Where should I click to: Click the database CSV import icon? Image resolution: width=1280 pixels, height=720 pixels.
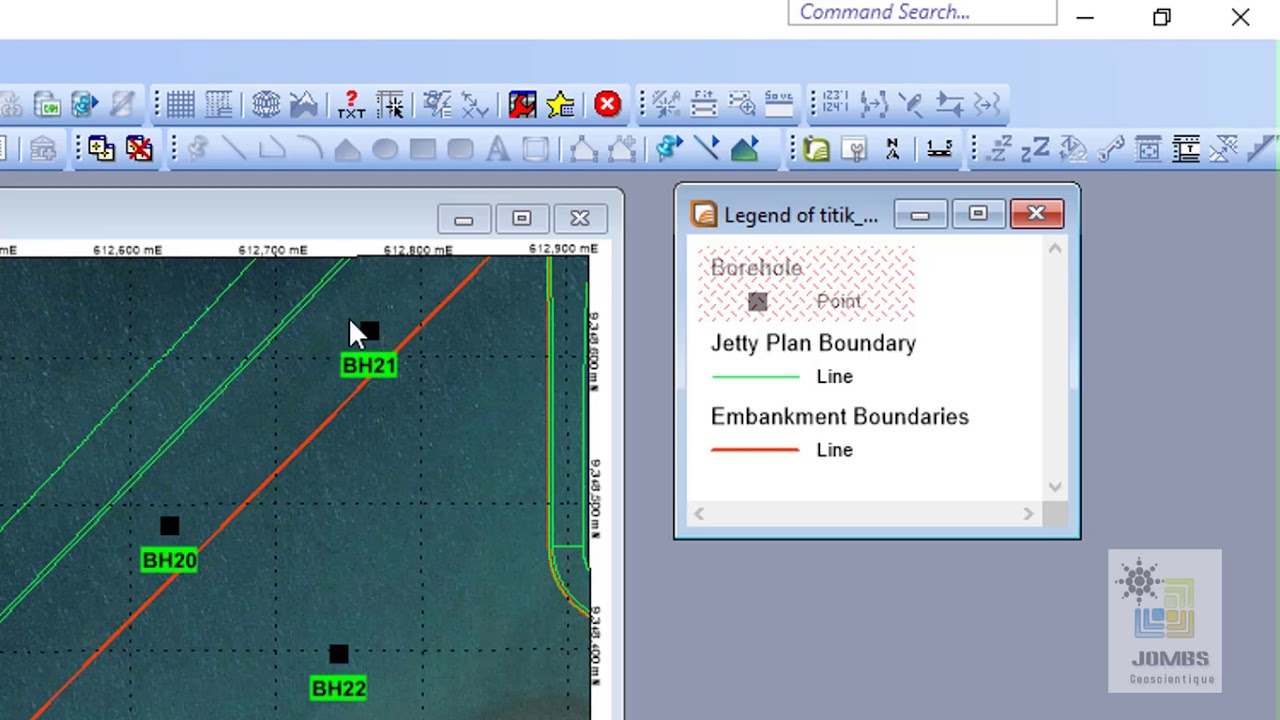pyautogui.click(x=46, y=104)
